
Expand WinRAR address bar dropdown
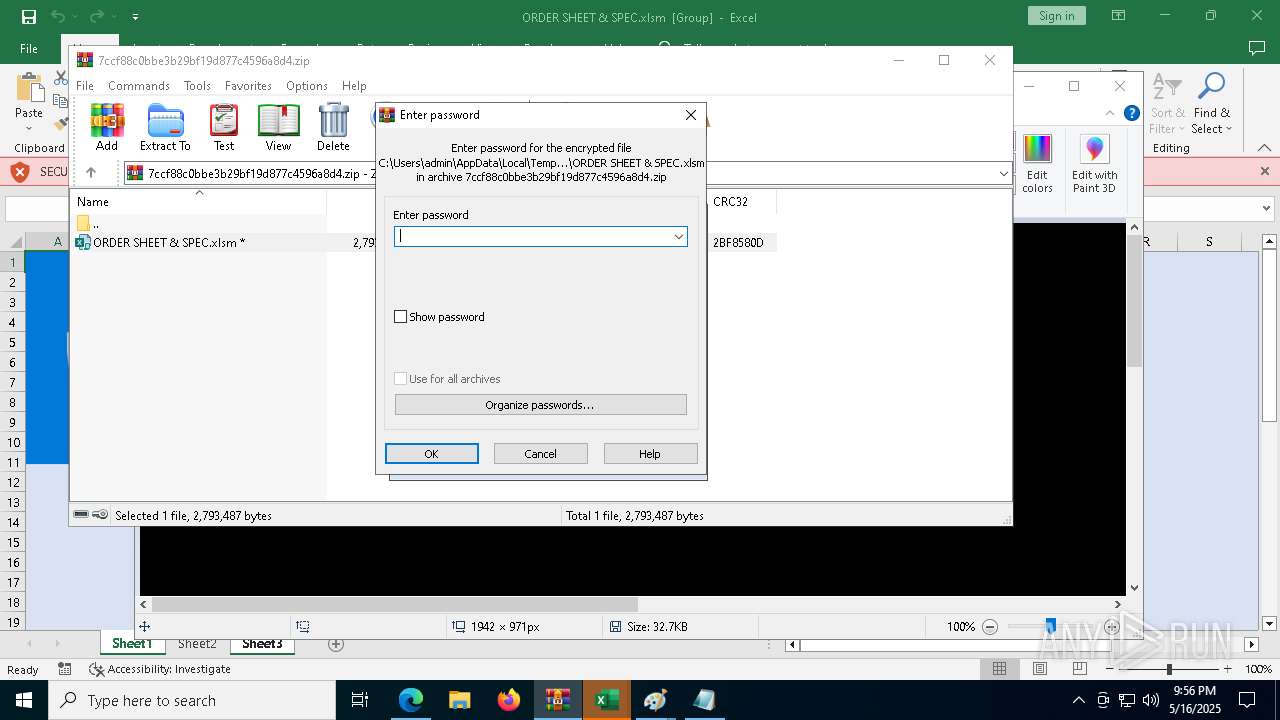point(1003,173)
